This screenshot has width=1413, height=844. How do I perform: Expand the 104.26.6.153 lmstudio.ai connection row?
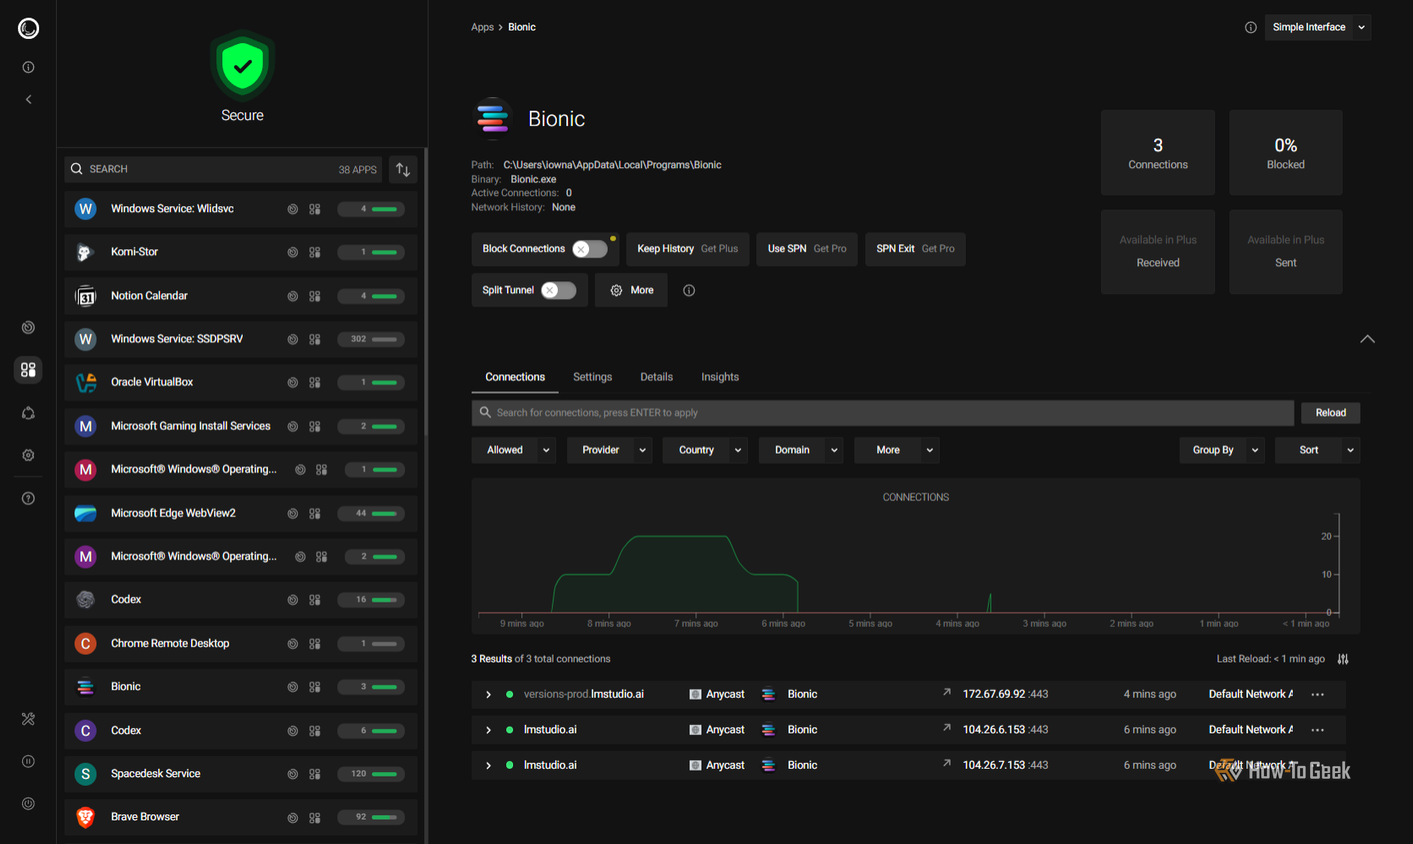[488, 730]
